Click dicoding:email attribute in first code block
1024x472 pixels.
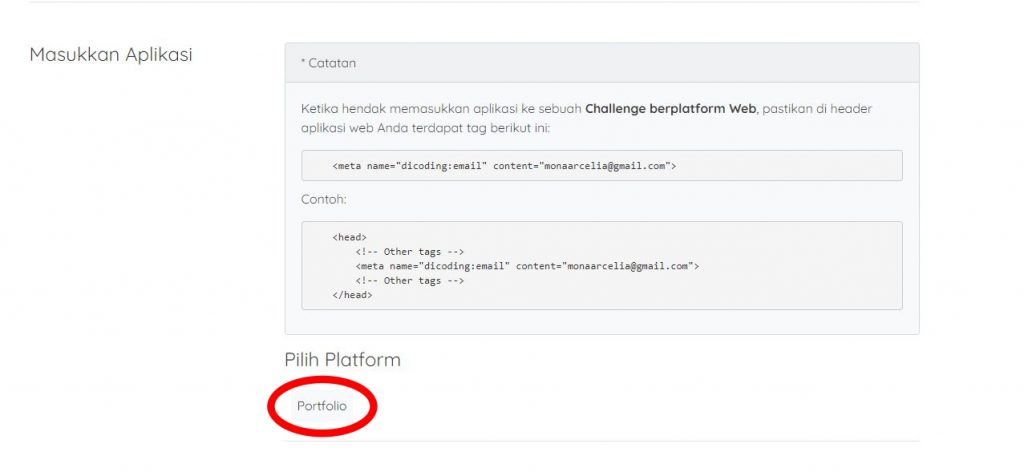(x=441, y=166)
